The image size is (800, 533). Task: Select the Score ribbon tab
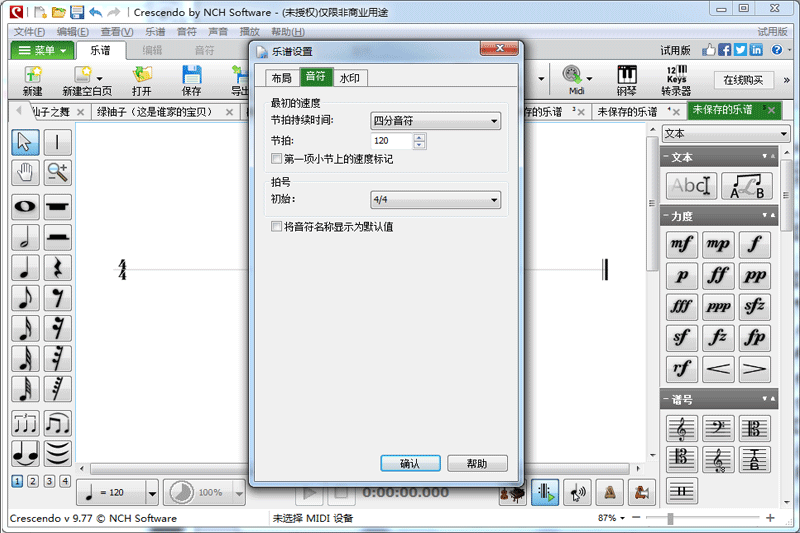[100, 50]
